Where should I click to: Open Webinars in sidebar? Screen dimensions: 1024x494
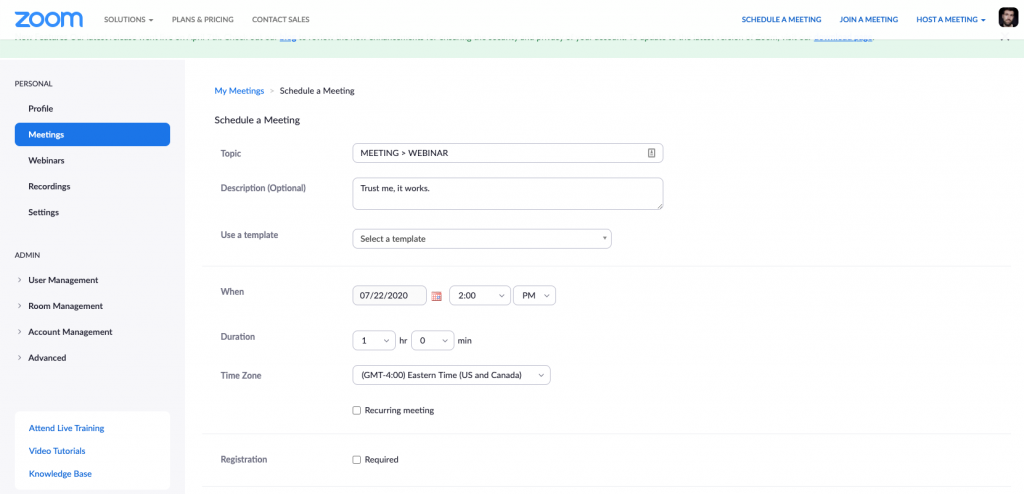46,160
